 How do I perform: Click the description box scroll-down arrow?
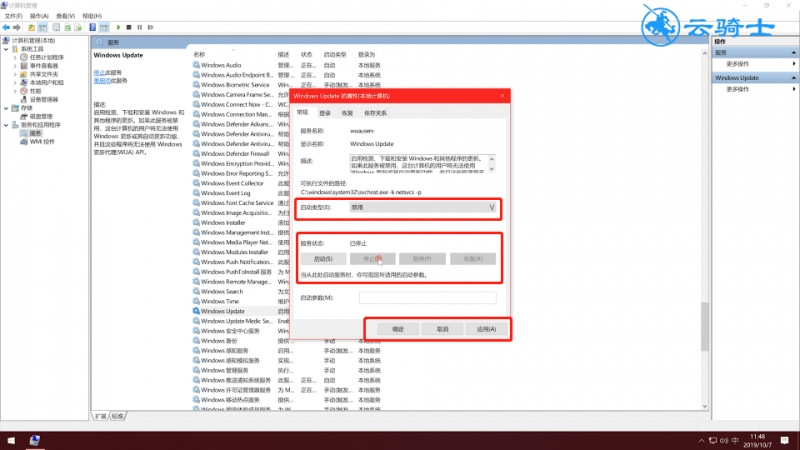pyautogui.click(x=491, y=169)
